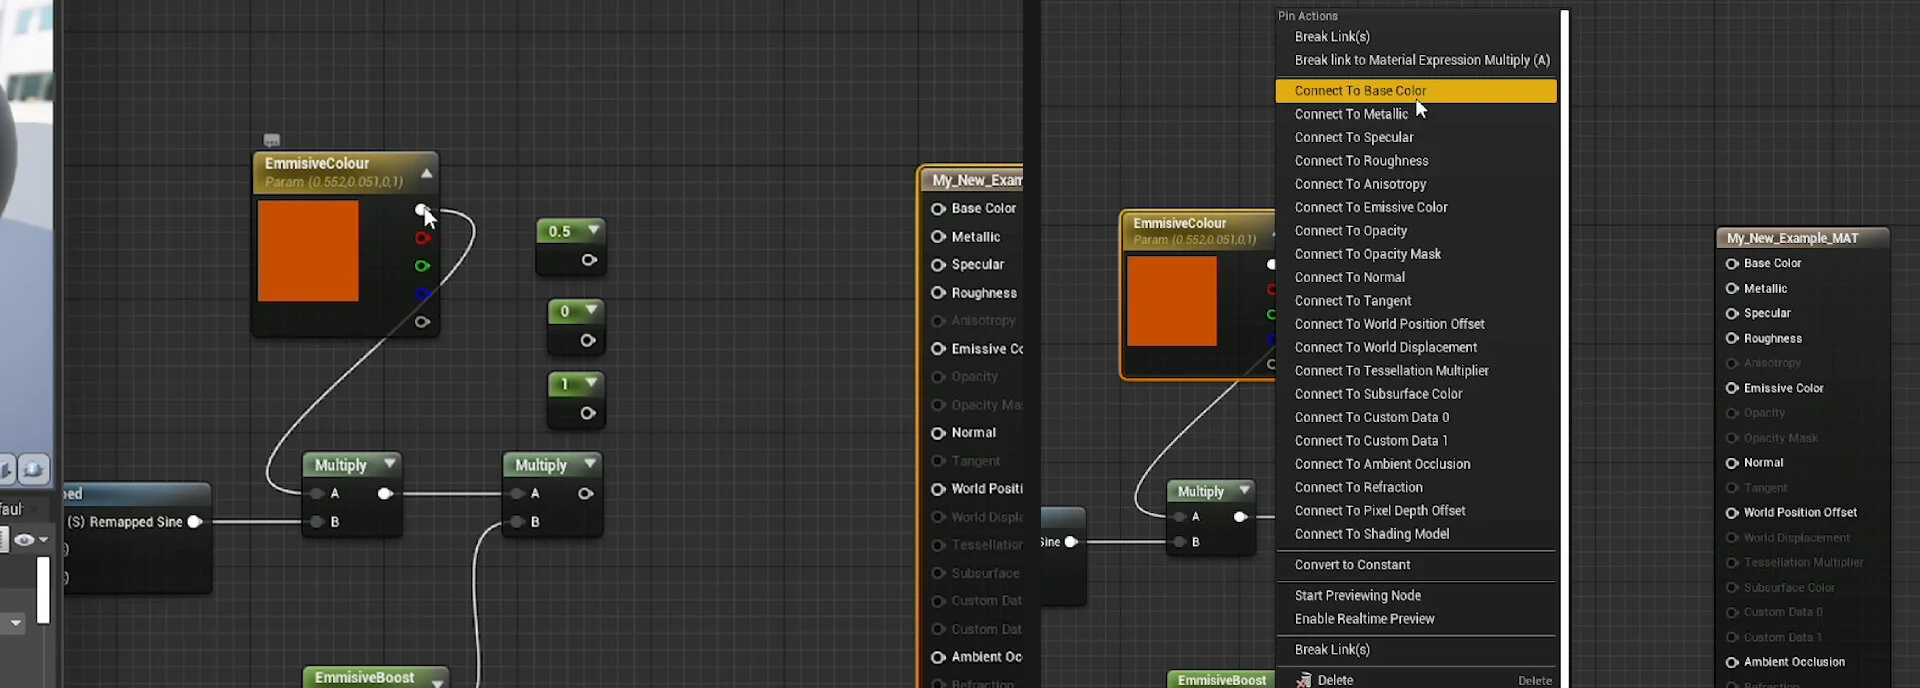This screenshot has width=1920, height=688.
Task: Click blue channel pin on unselected EmmisiveColour node
Action: tap(422, 294)
